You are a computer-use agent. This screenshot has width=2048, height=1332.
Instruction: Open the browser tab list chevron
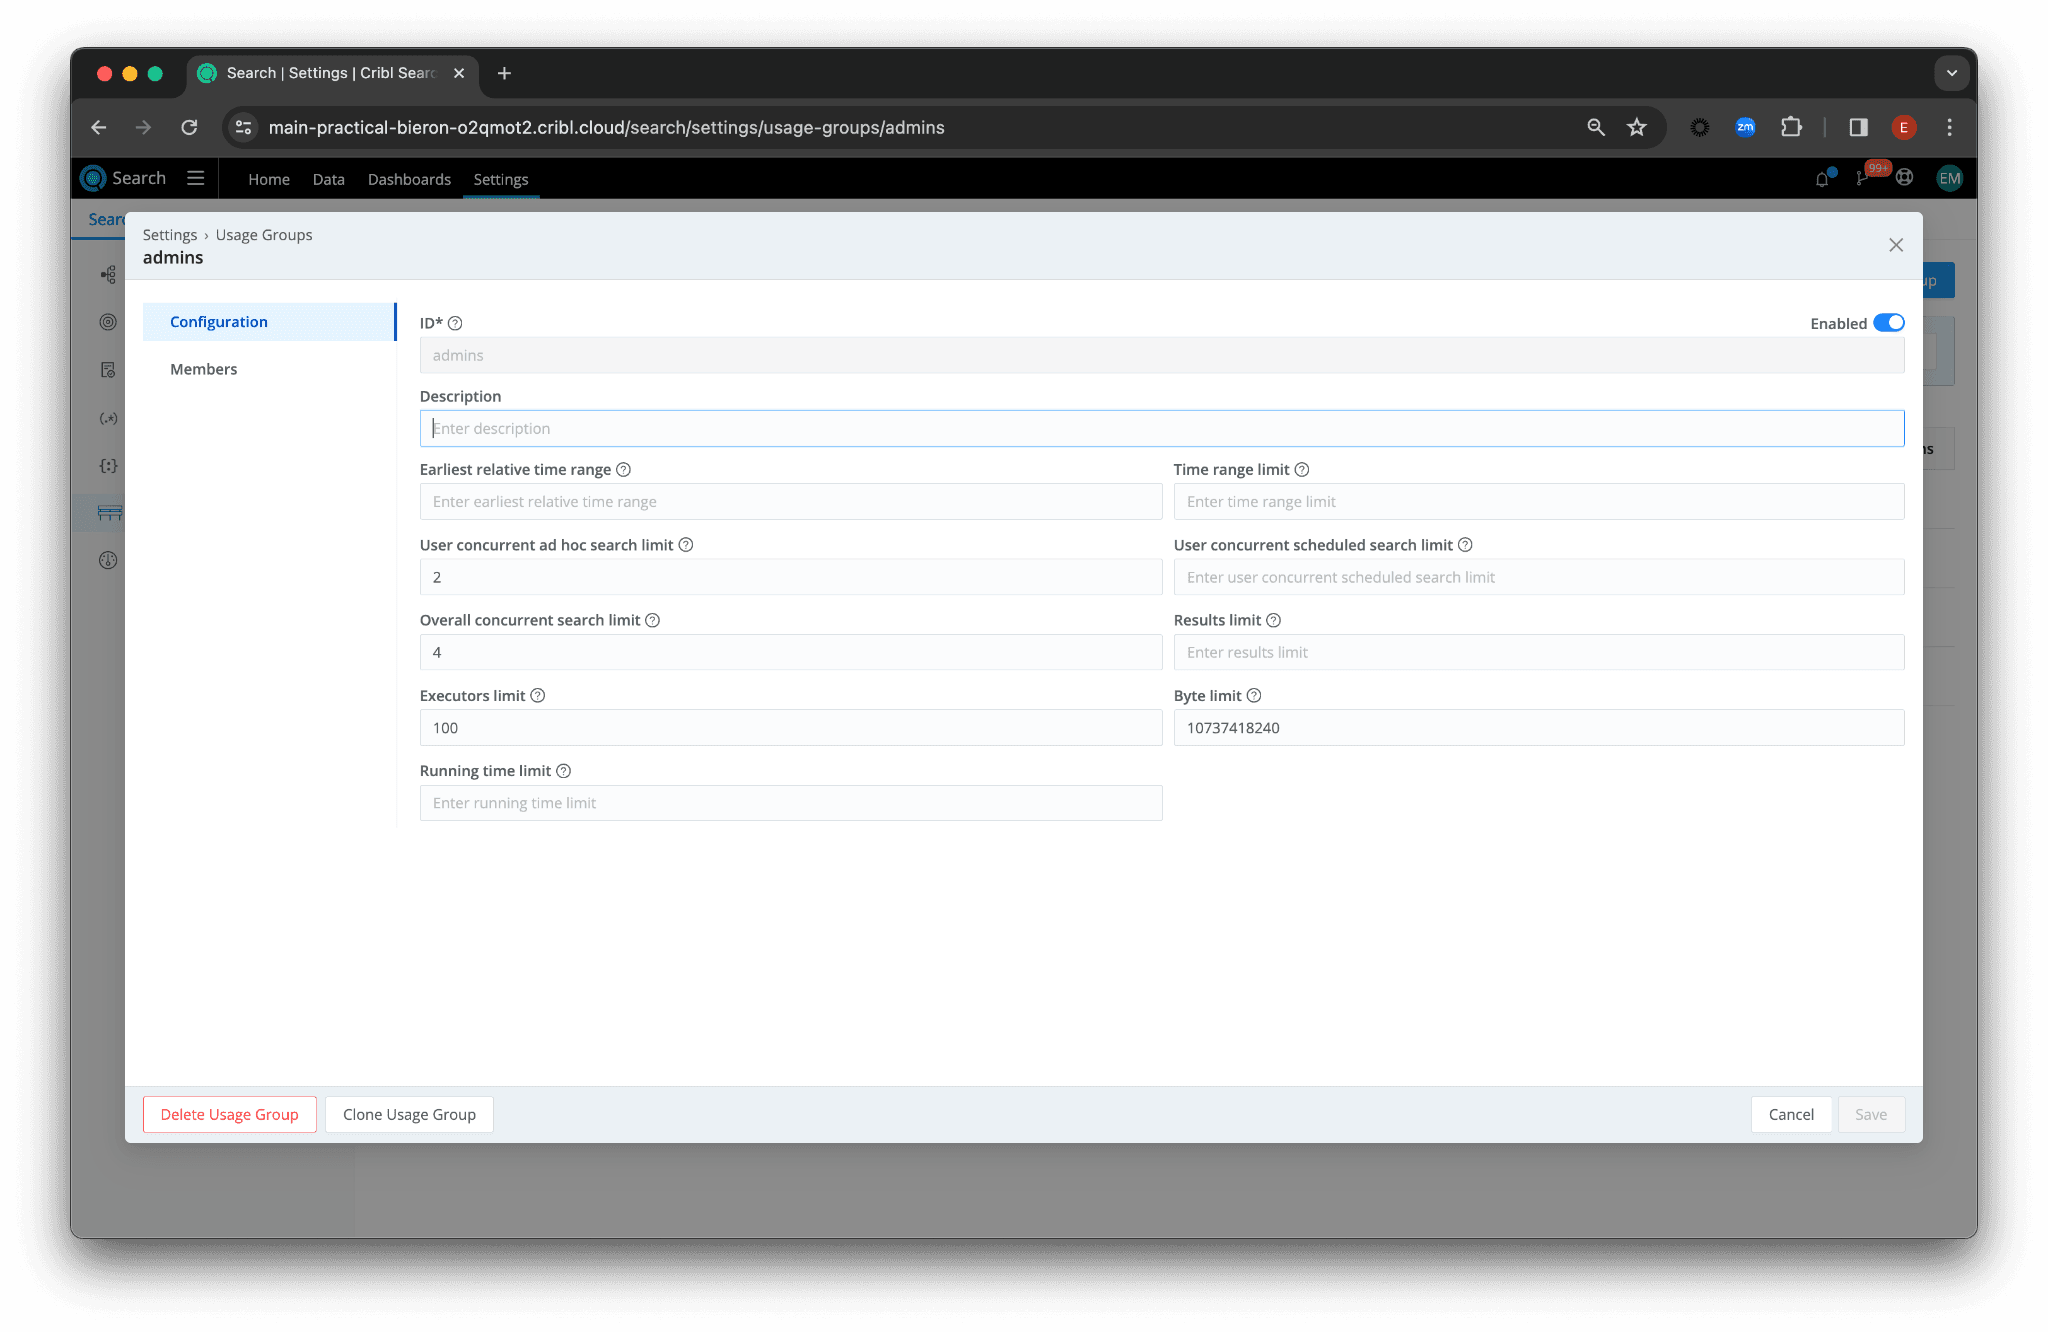click(x=1951, y=73)
